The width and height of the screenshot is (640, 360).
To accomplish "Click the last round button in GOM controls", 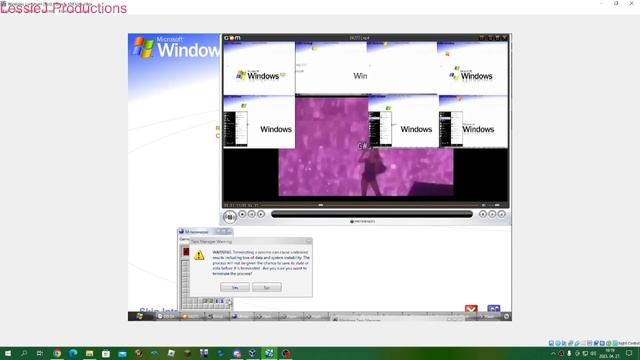I will tap(502, 214).
